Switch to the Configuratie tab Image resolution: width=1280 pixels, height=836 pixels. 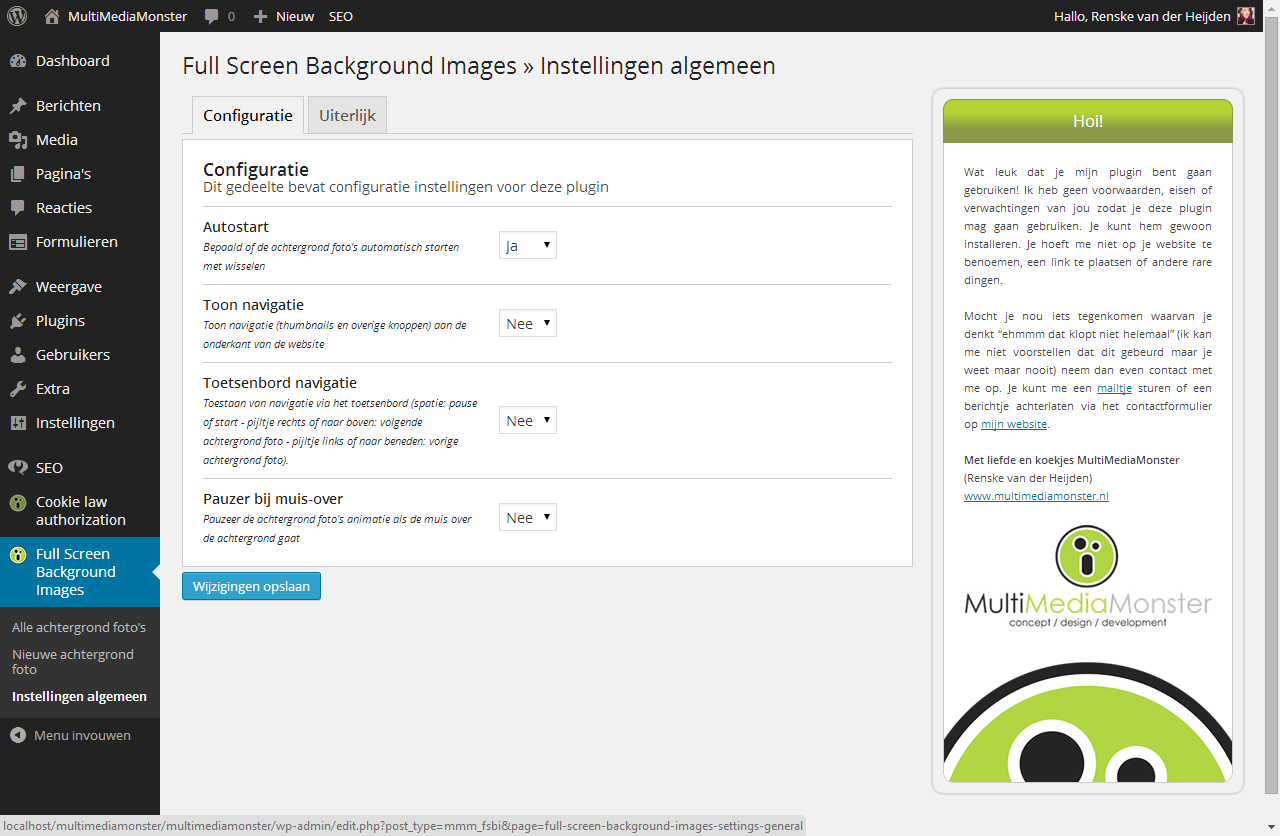coord(248,115)
